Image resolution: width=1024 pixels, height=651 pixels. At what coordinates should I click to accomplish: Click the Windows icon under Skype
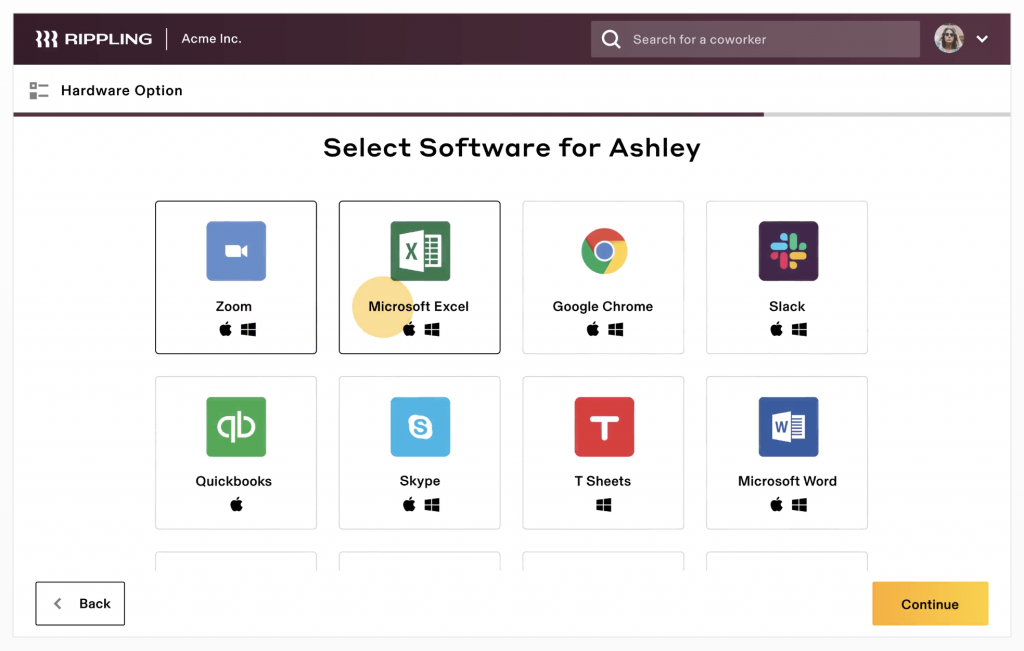point(432,505)
